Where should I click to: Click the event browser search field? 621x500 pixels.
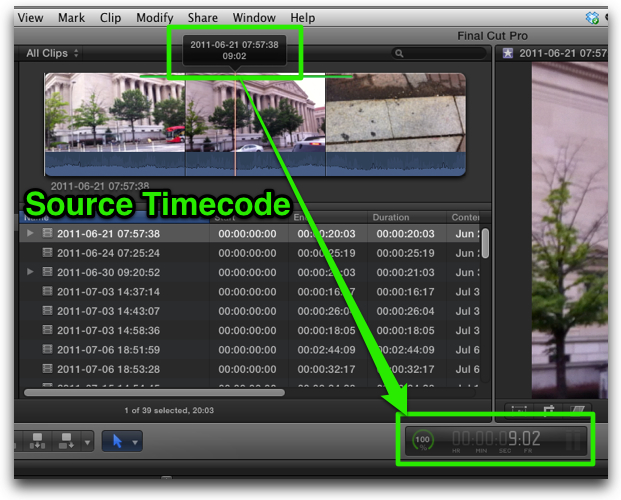pyautogui.click(x=438, y=53)
